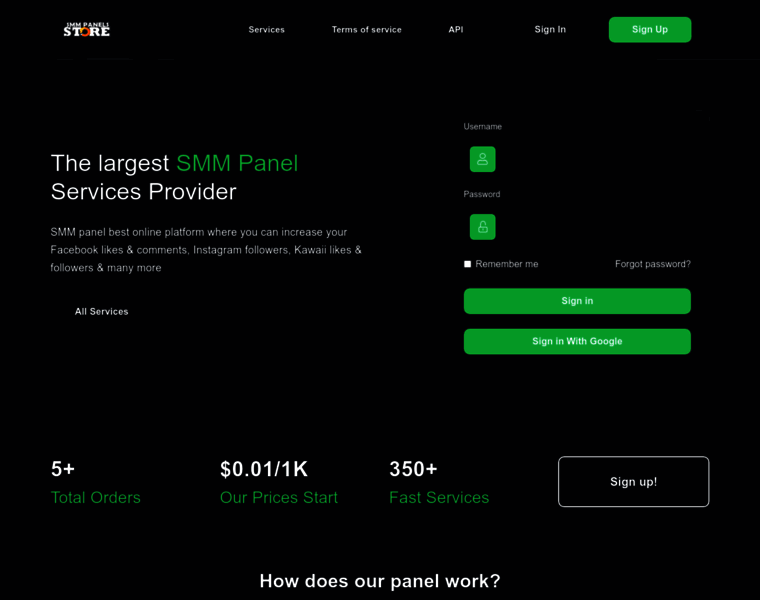Open the All Services button

[101, 311]
